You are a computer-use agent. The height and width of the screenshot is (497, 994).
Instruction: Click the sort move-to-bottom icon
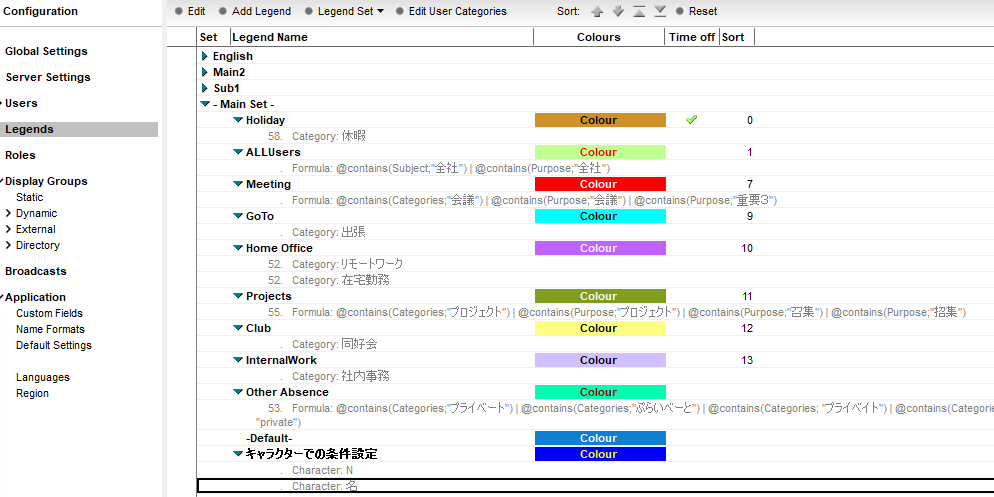tap(660, 11)
